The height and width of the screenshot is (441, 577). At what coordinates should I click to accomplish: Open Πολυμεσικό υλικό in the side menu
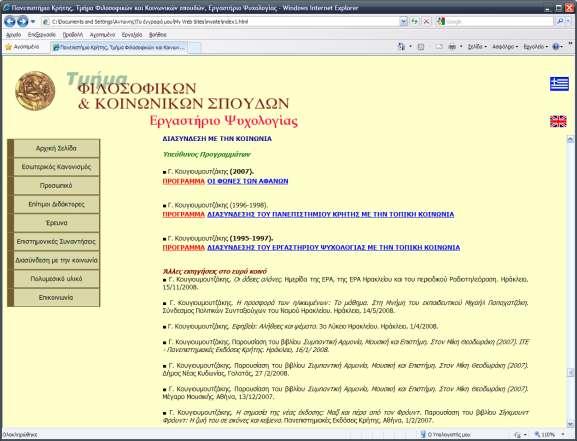coord(56,279)
